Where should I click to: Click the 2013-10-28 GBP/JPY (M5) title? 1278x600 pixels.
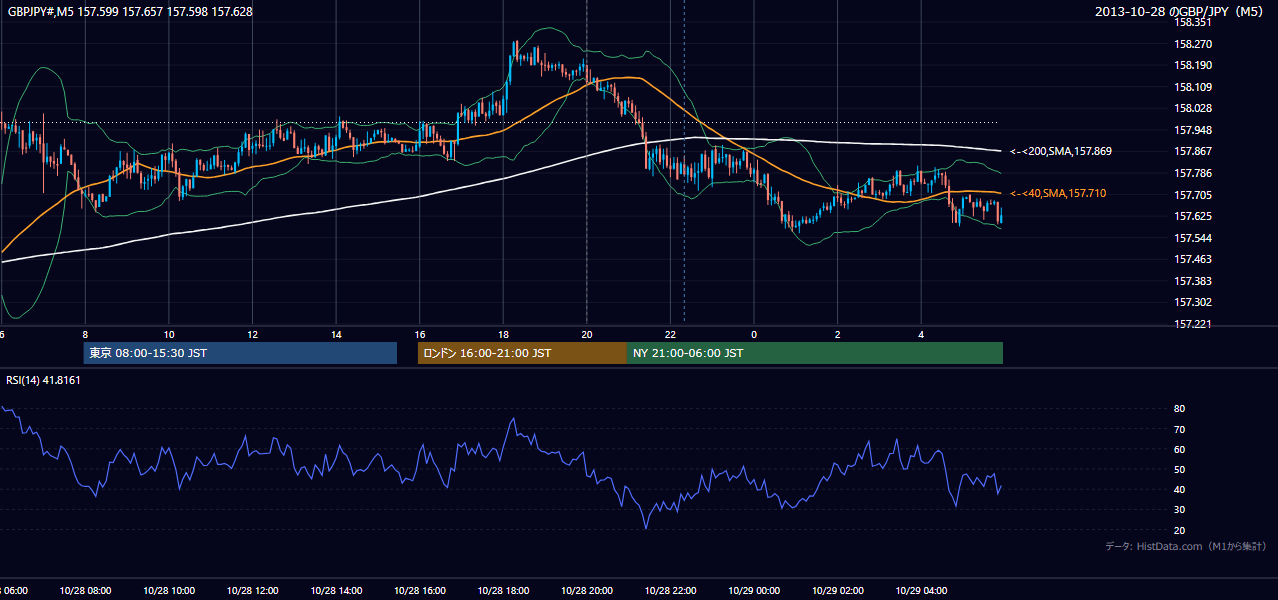1181,12
